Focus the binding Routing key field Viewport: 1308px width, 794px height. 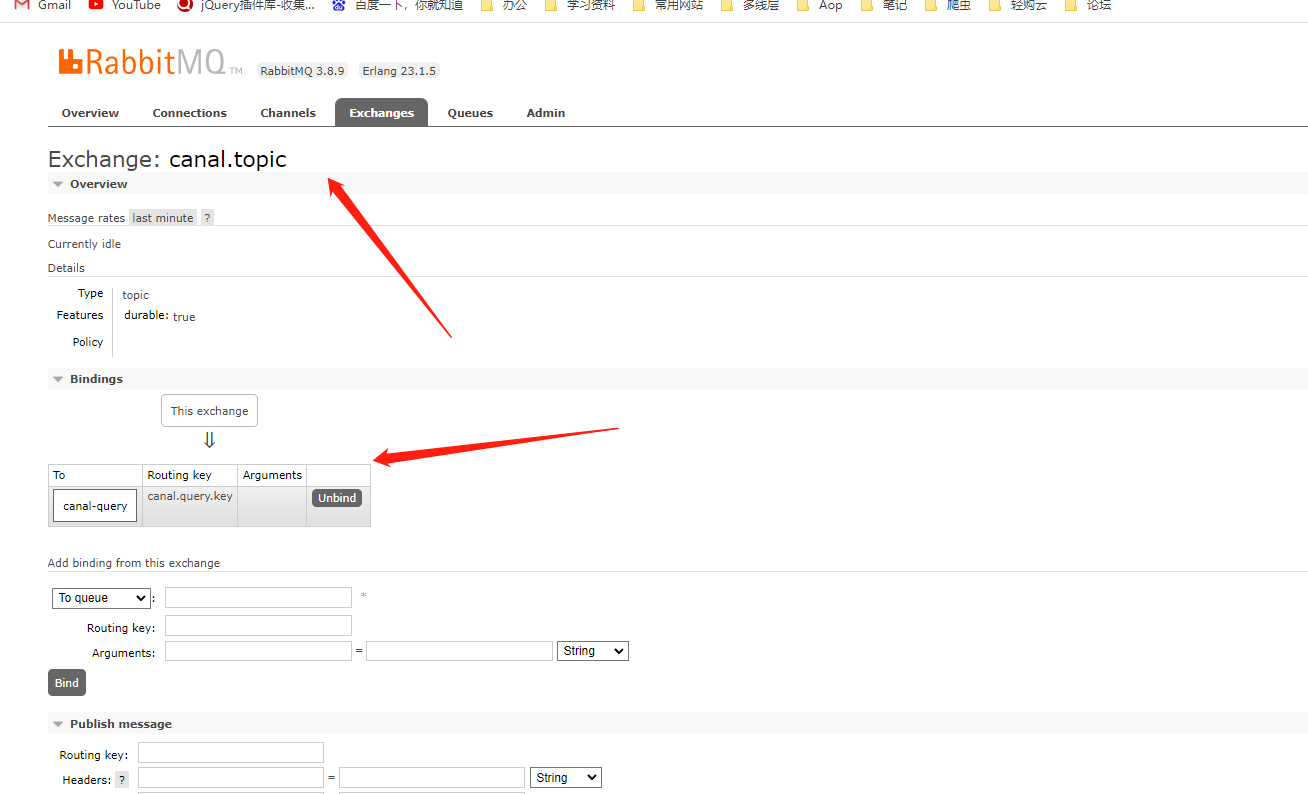pos(258,626)
